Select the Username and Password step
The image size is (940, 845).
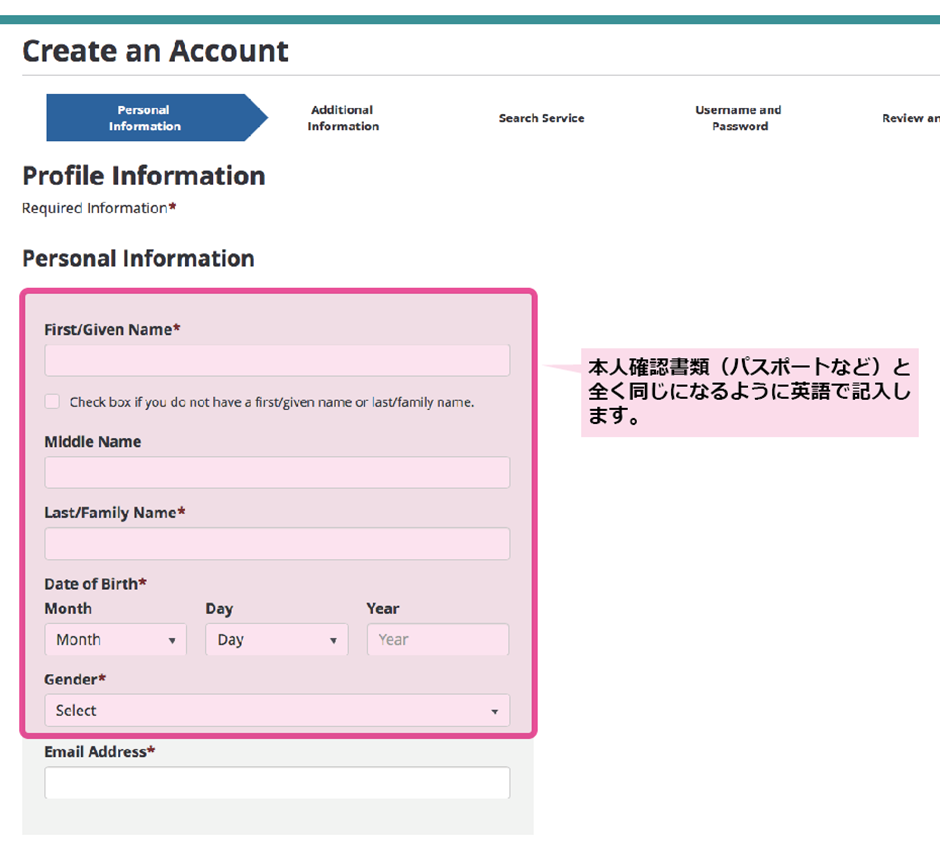point(739,118)
